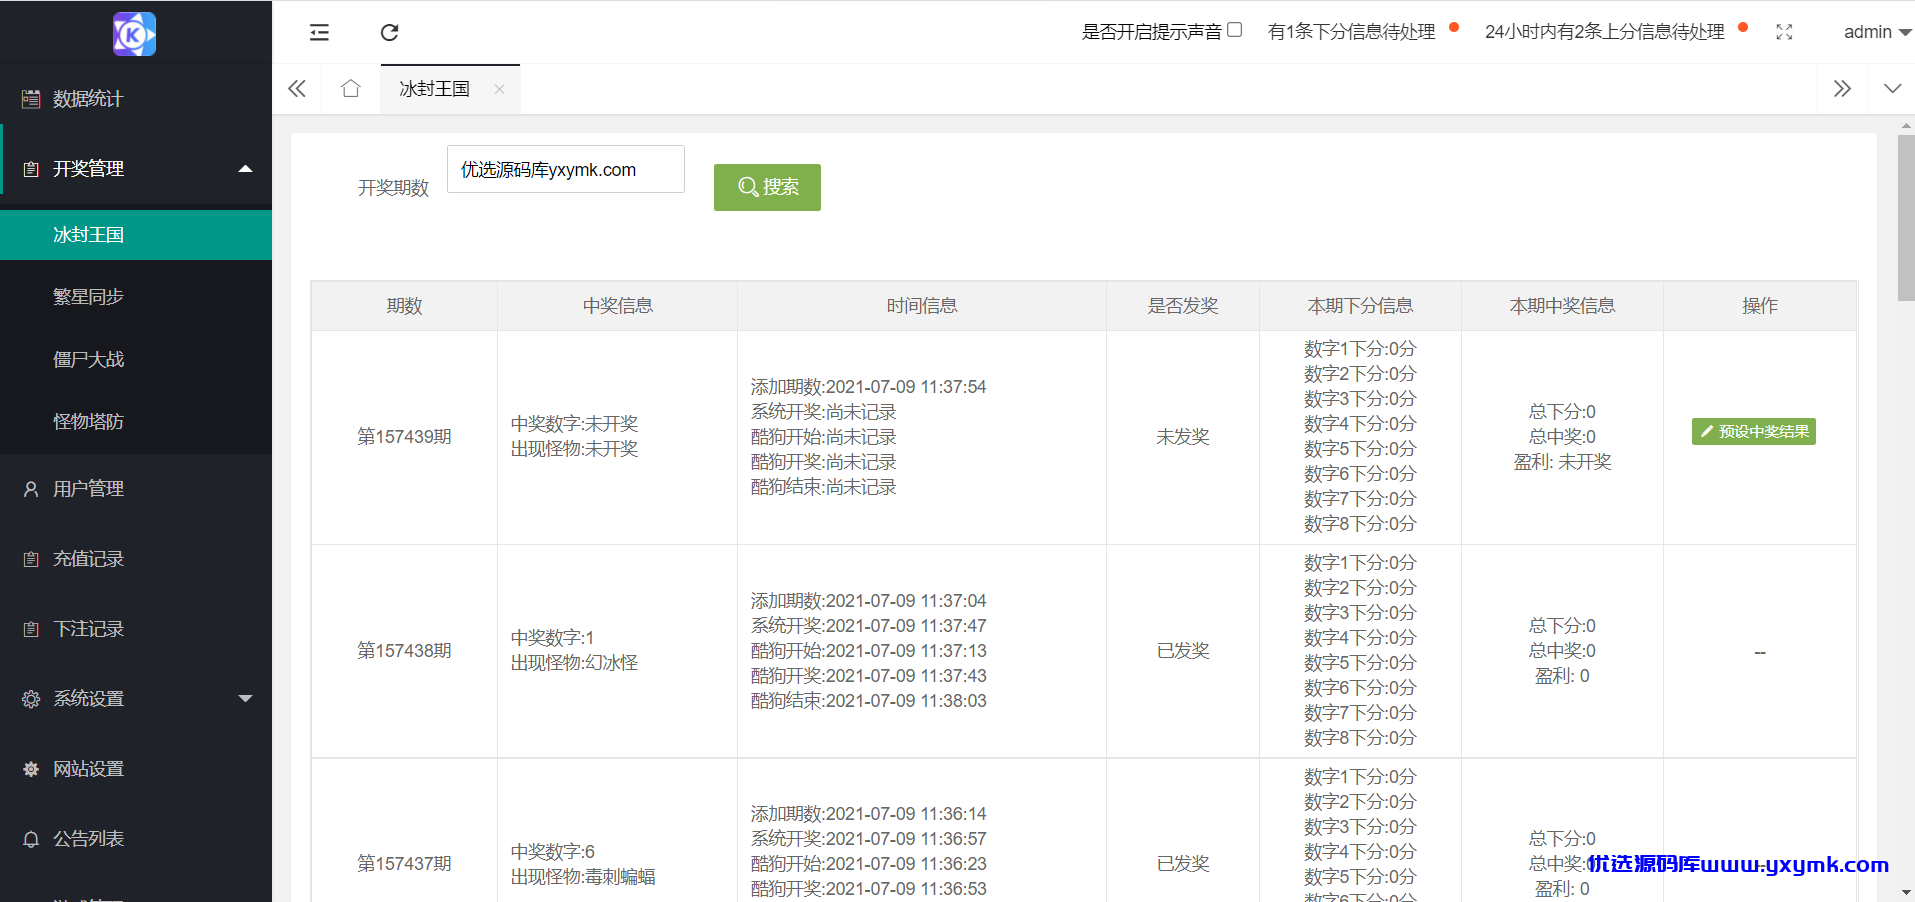Click the green 搜索 button
Image resolution: width=1915 pixels, height=902 pixels.
coord(767,187)
